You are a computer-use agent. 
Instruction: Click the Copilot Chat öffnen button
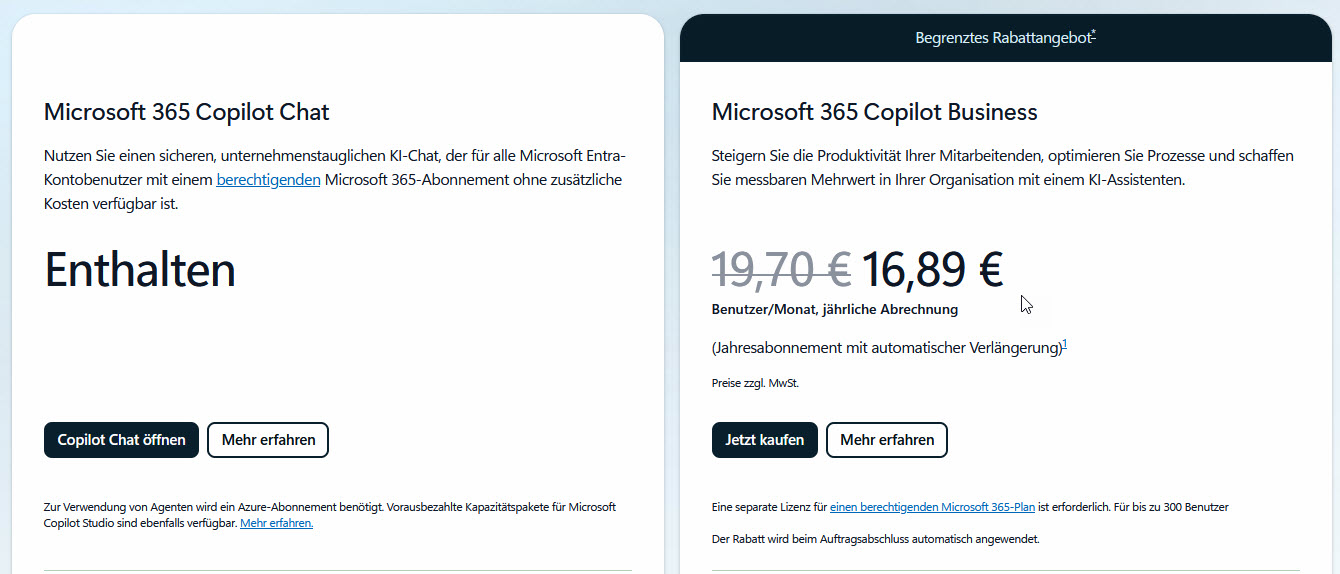coord(121,440)
